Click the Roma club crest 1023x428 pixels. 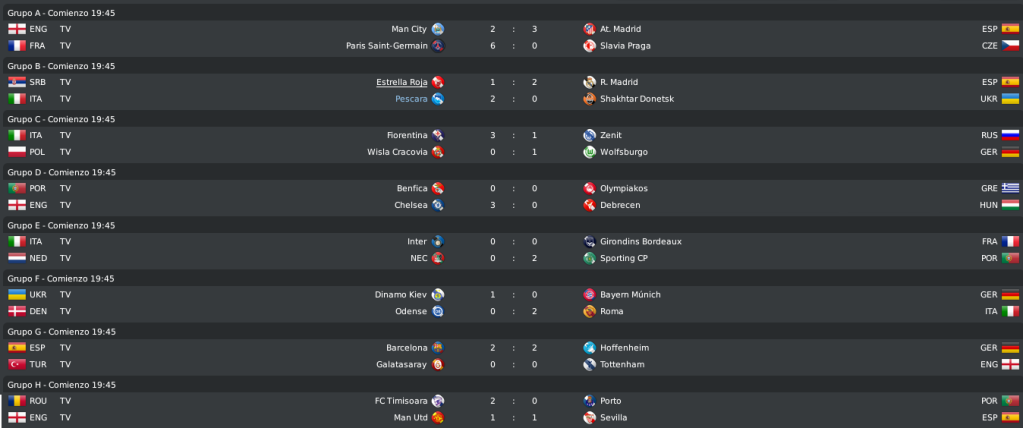(589, 311)
